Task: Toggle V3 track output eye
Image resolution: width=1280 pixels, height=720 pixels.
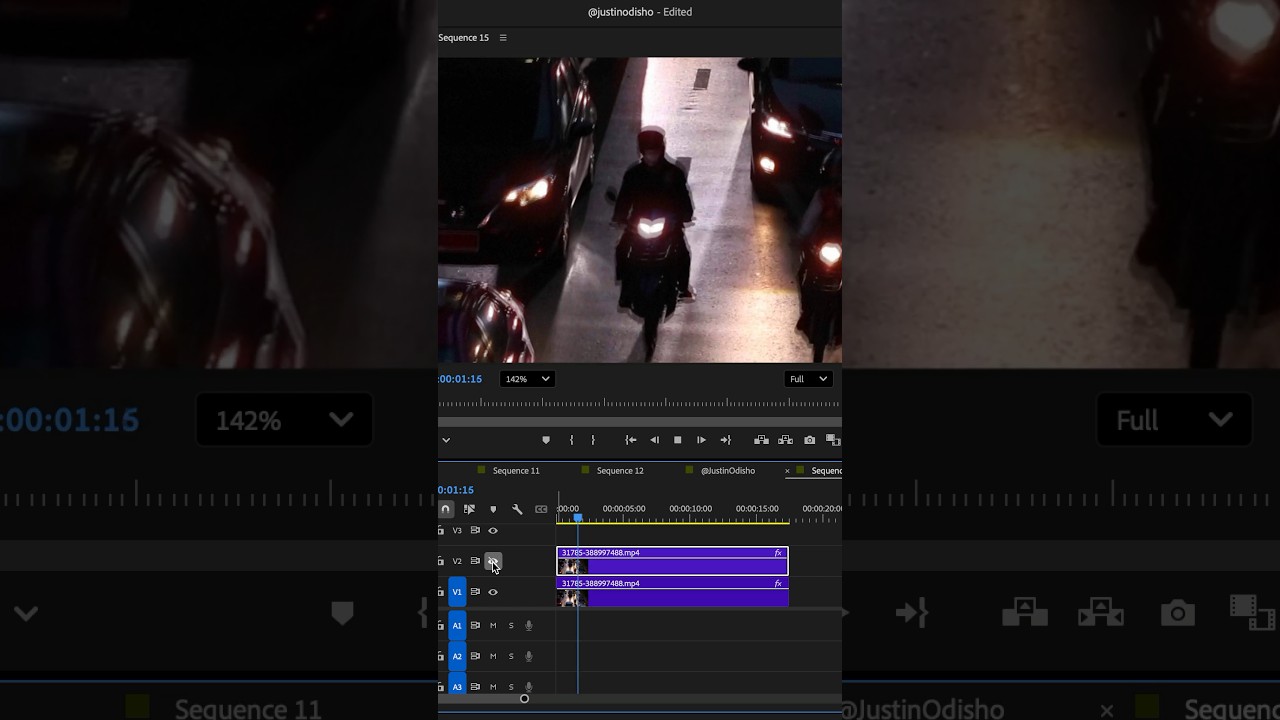Action: tap(493, 531)
